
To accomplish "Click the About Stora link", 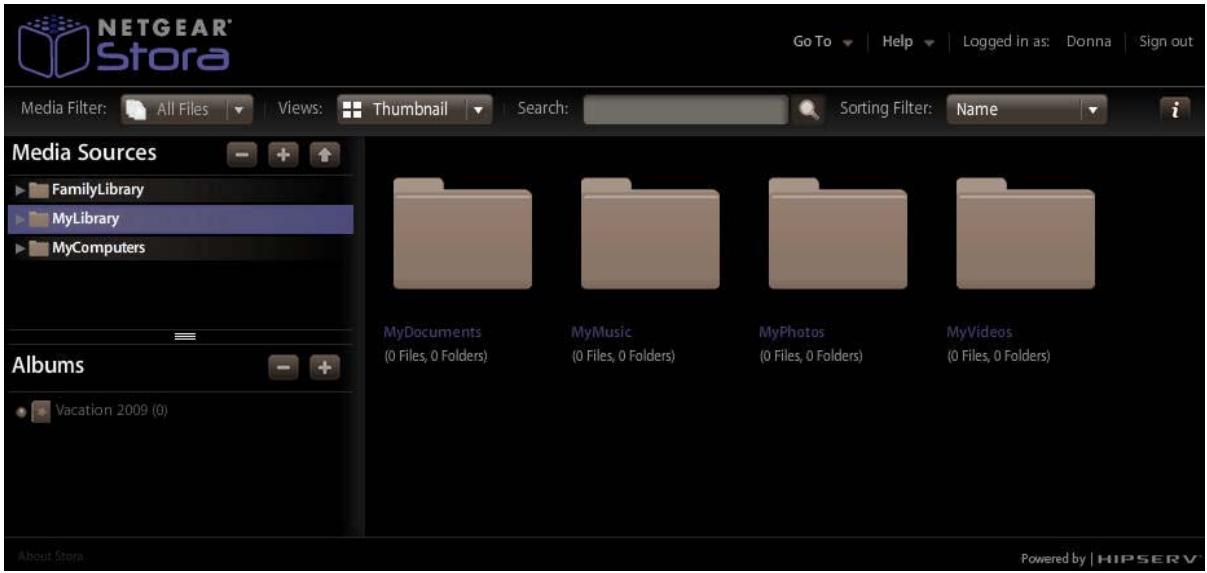I will [51, 555].
